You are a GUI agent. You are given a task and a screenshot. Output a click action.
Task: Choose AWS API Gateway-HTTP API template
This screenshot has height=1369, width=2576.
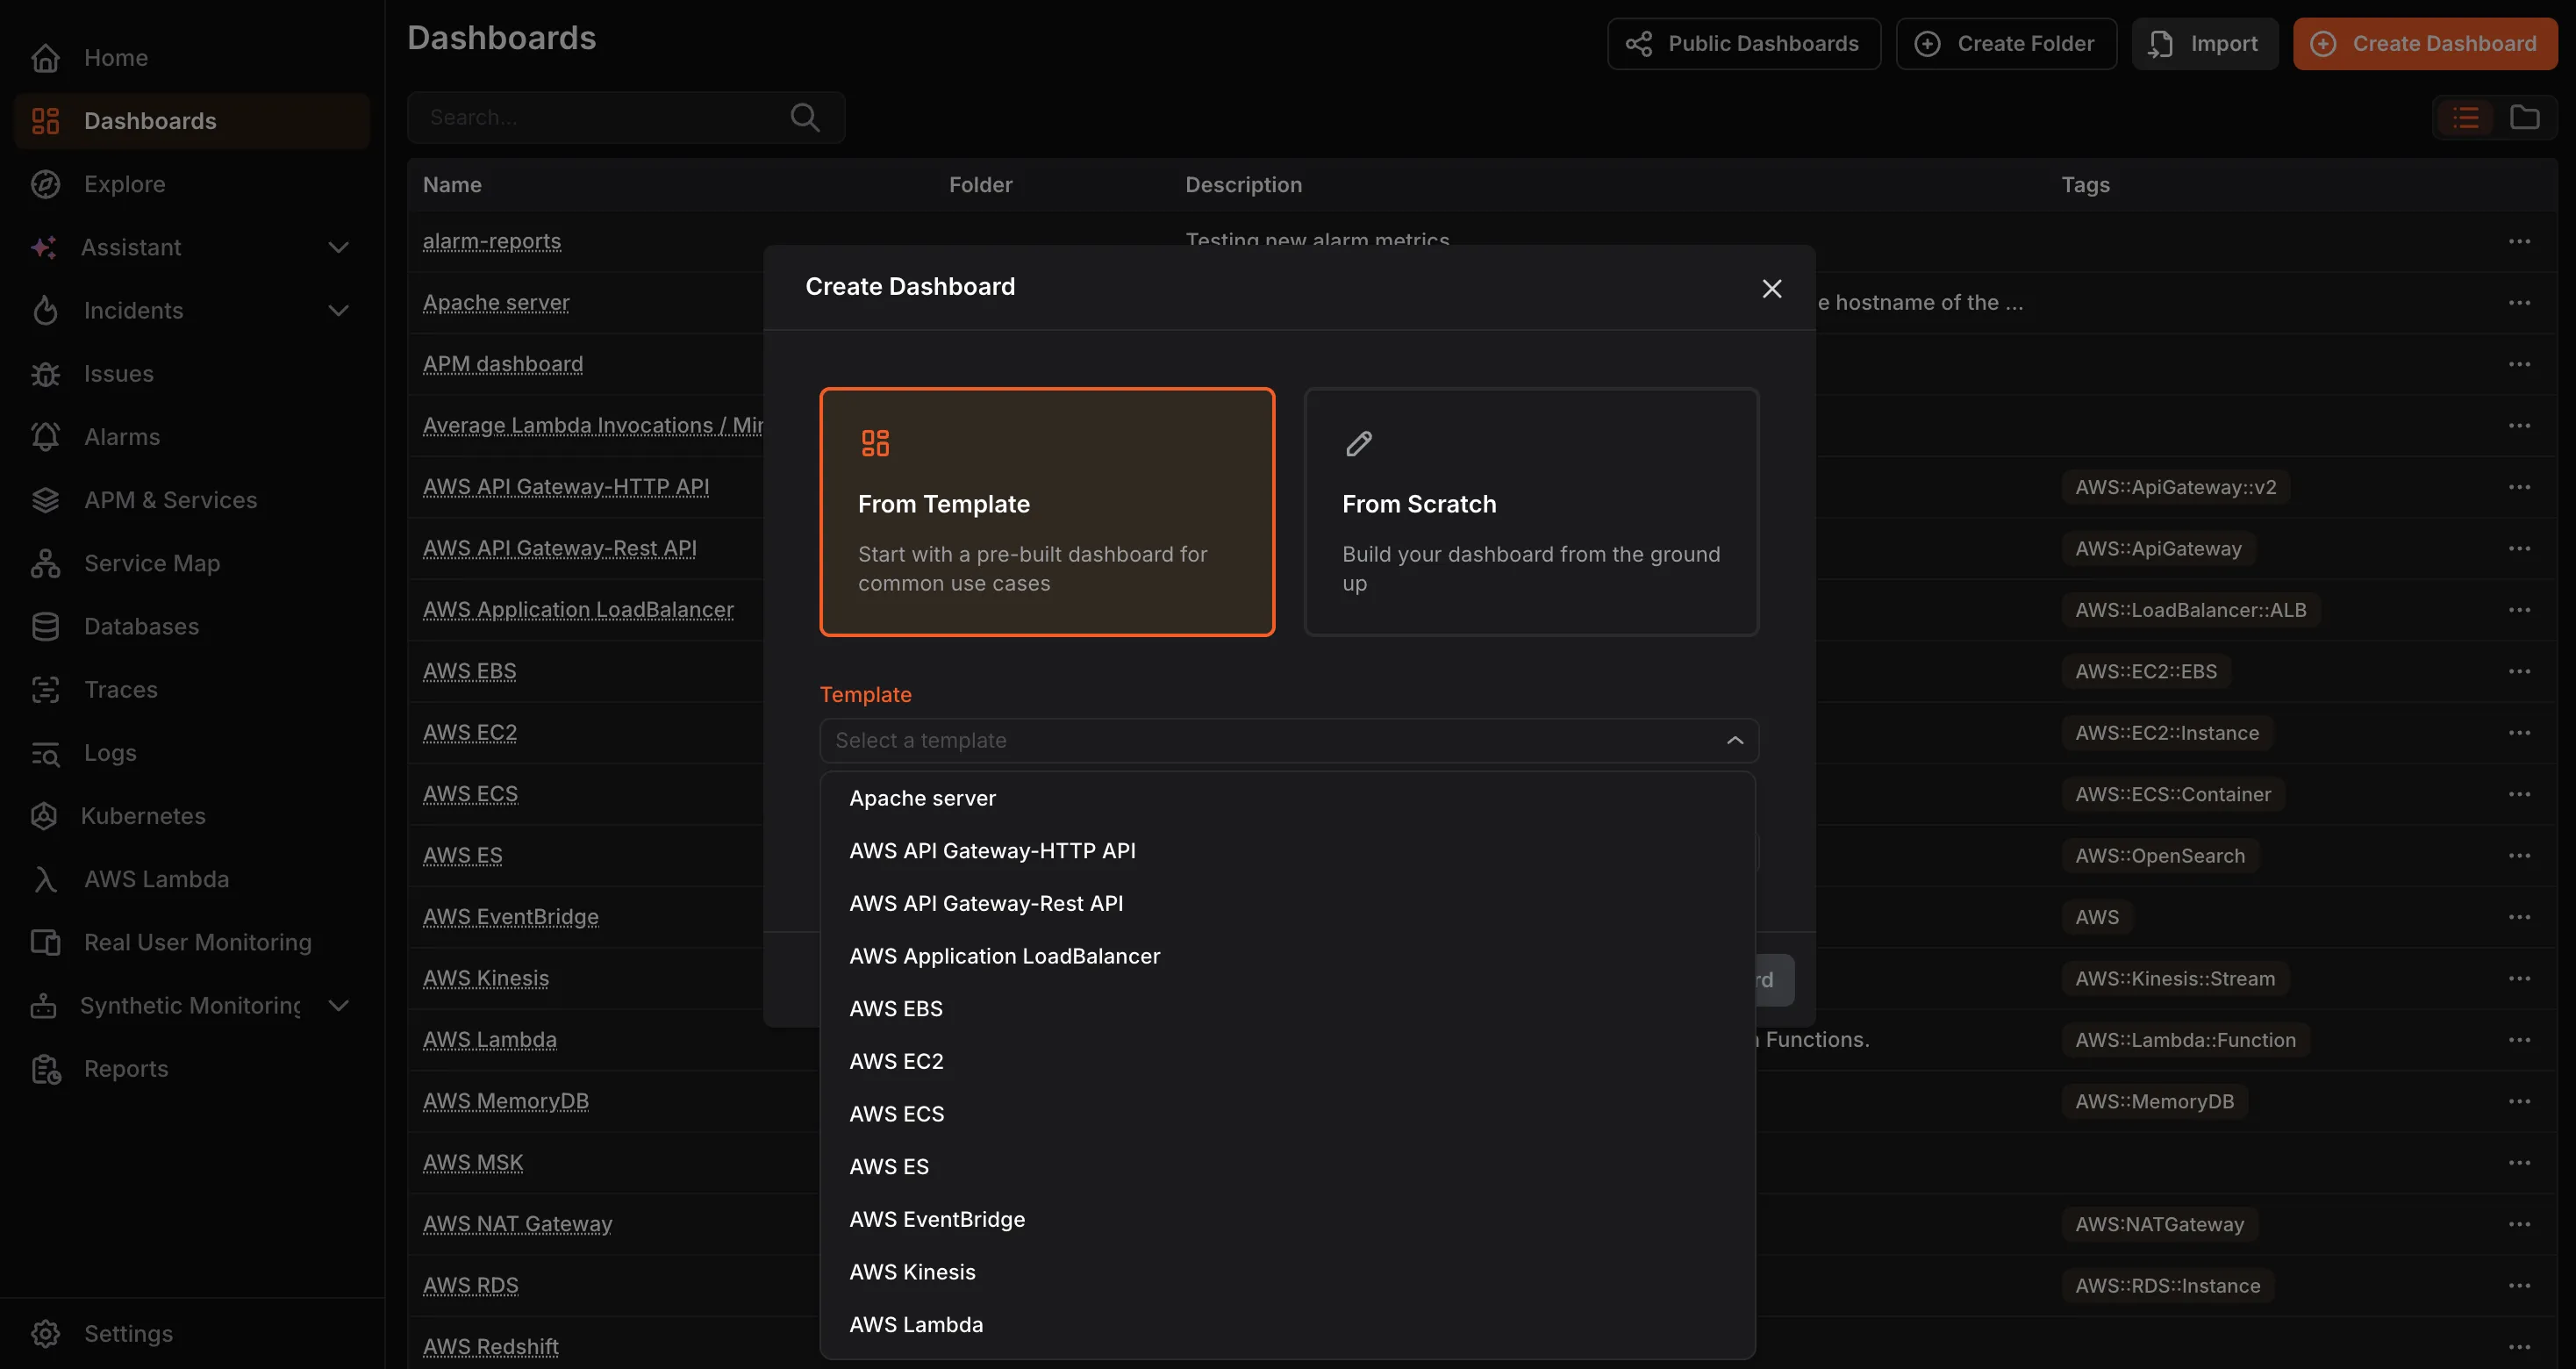coord(1288,851)
